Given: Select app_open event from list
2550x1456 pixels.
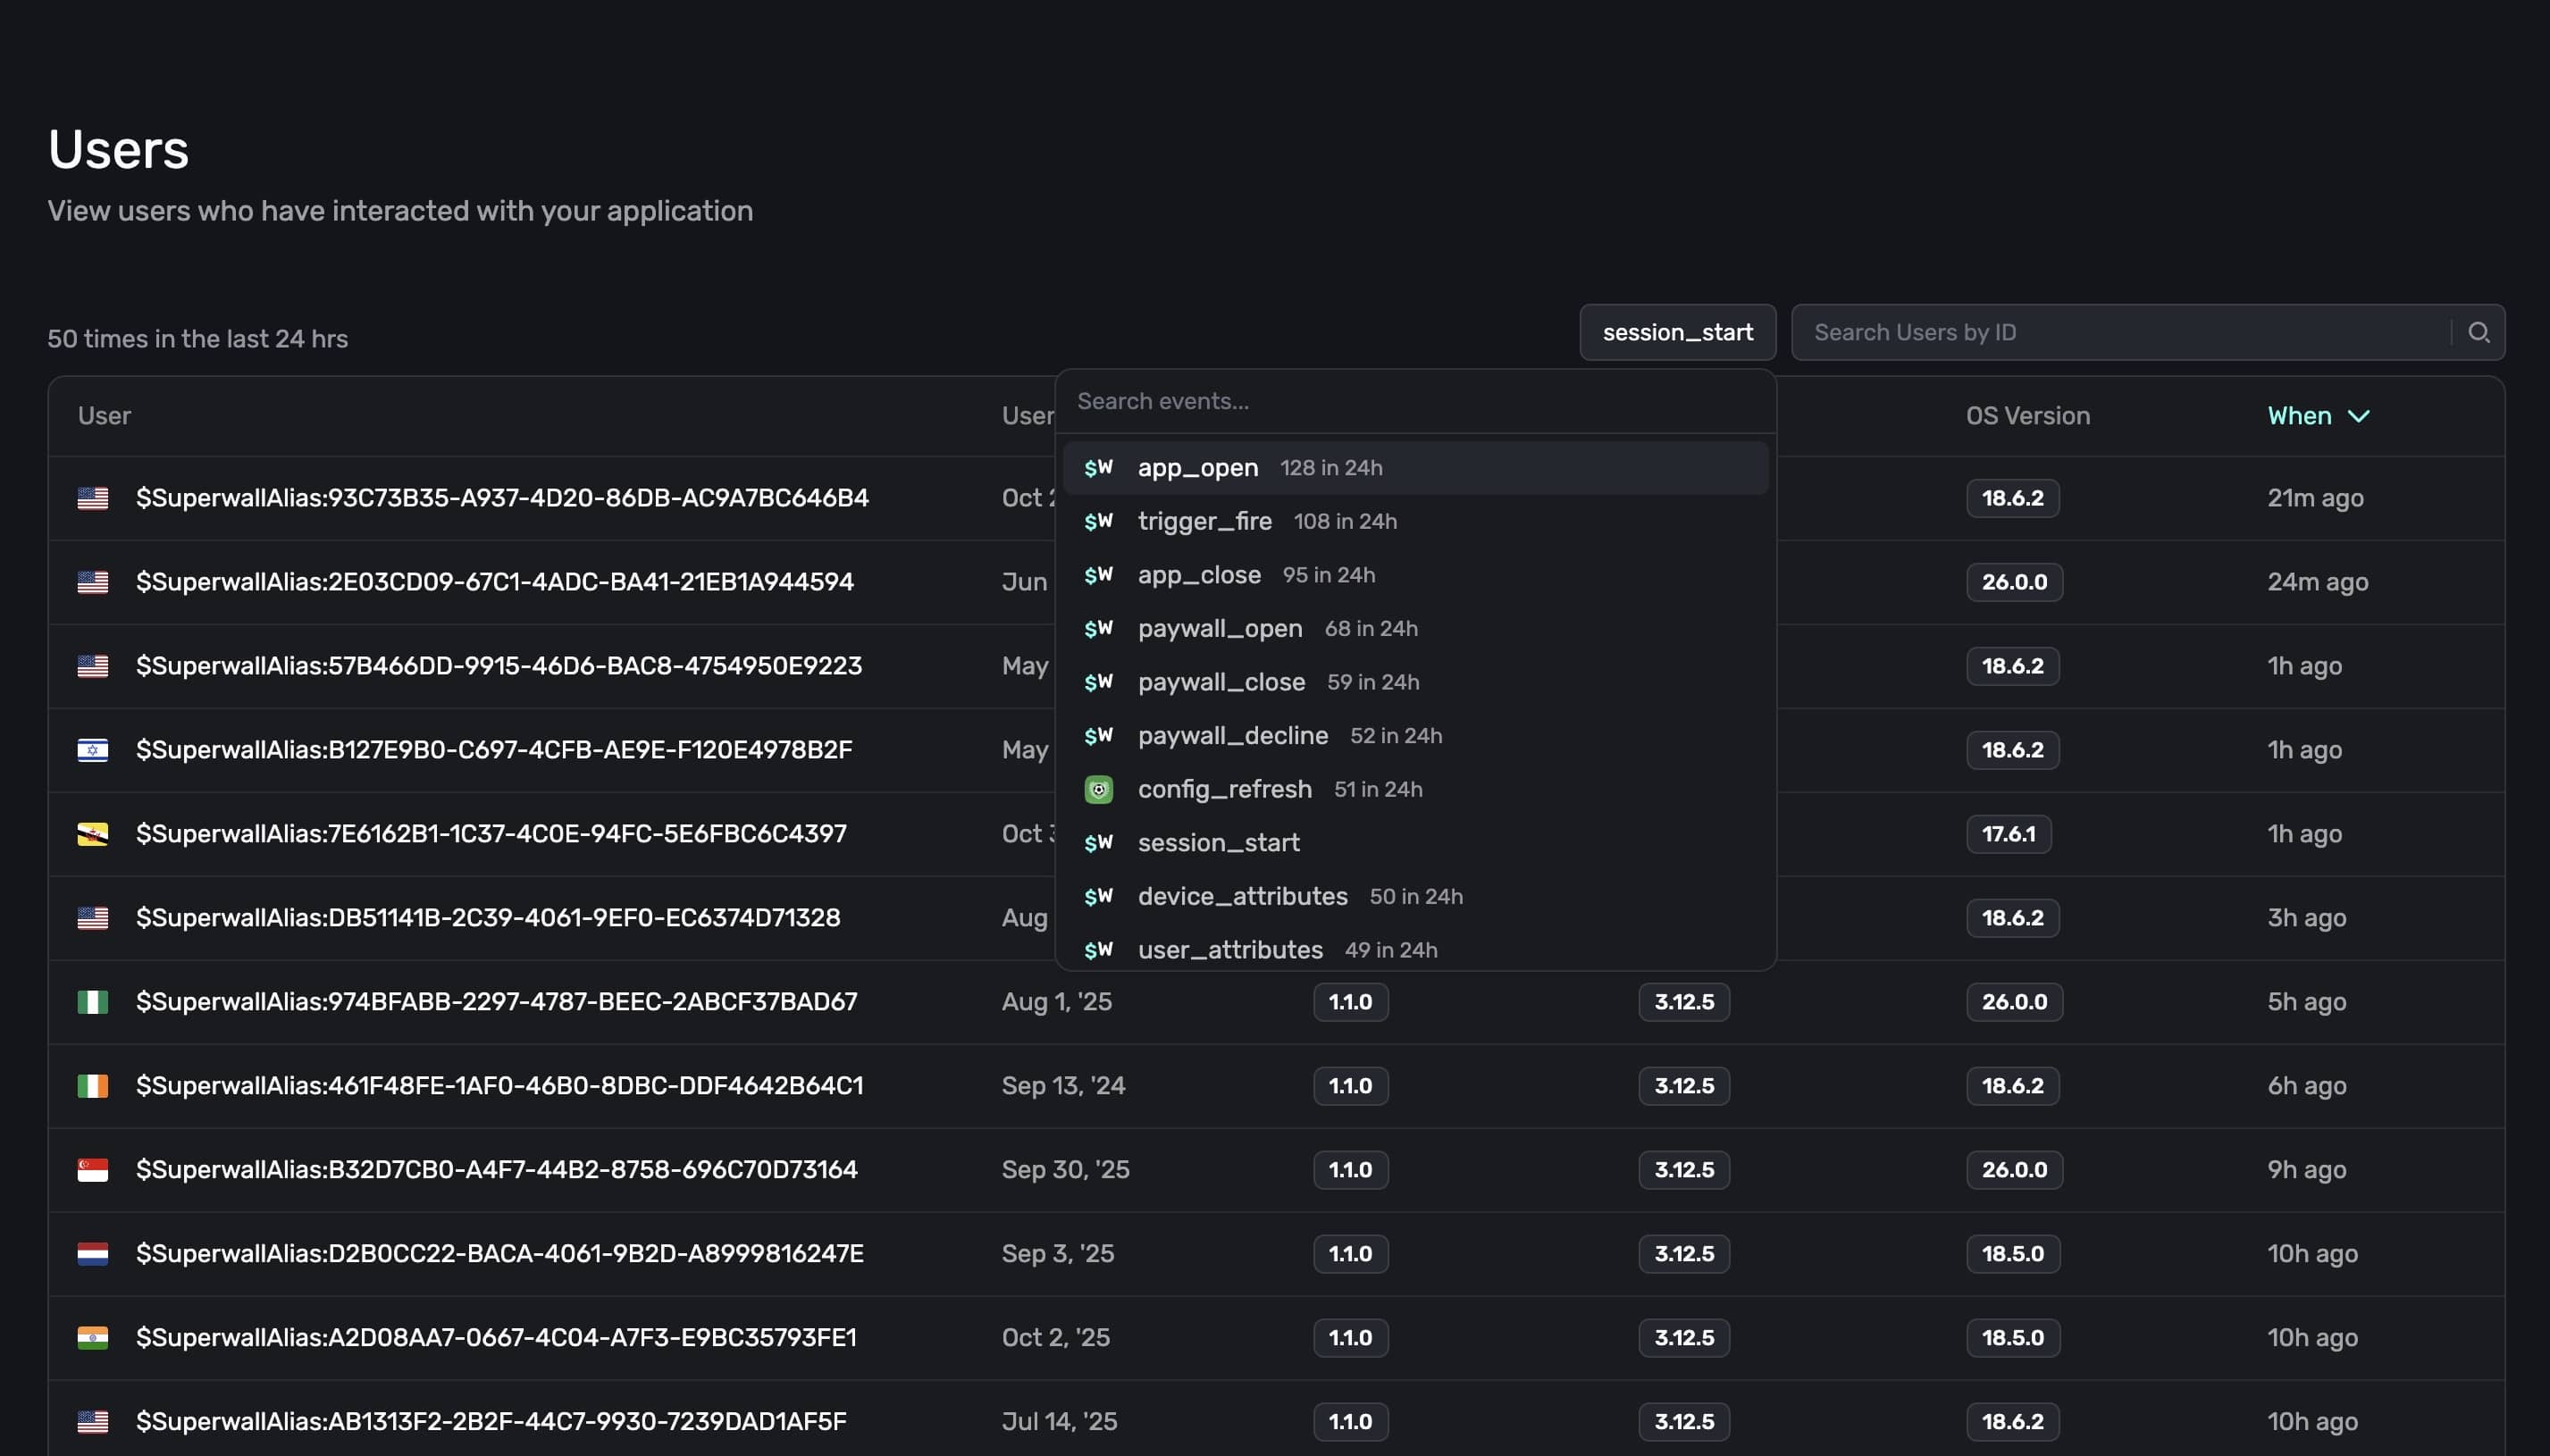Looking at the screenshot, I should [x=1198, y=468].
